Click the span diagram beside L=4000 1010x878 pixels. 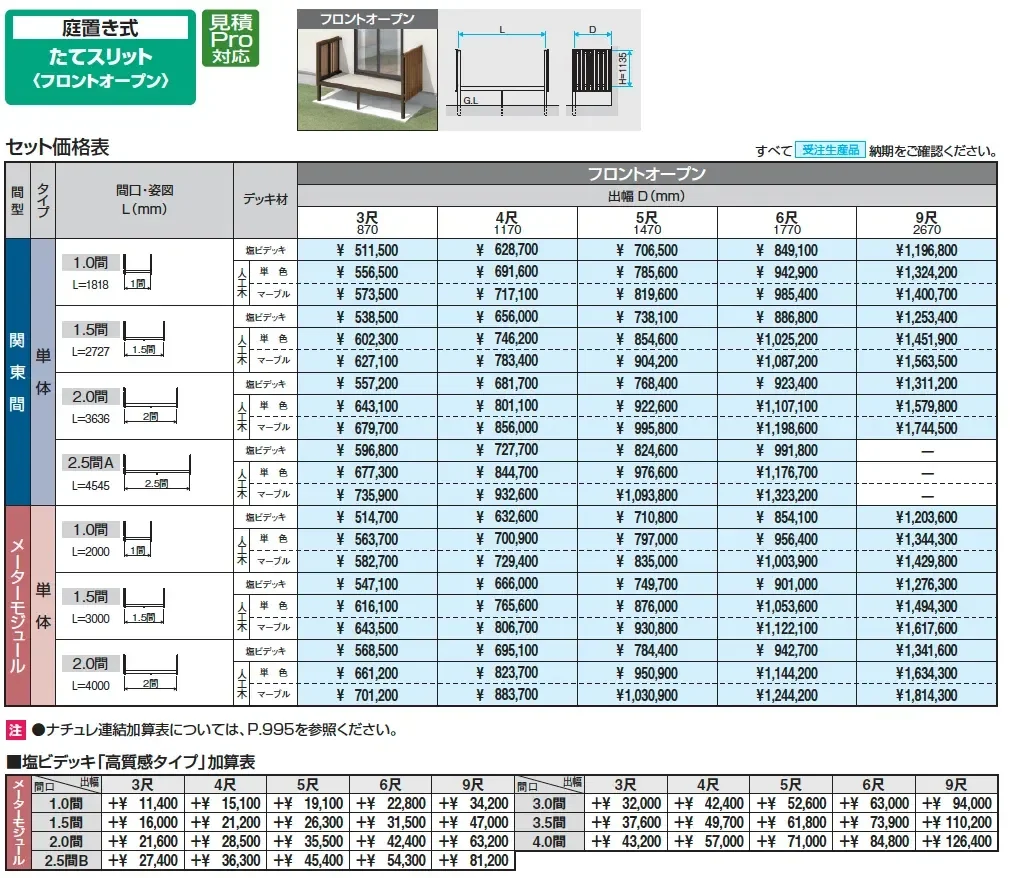click(x=151, y=673)
